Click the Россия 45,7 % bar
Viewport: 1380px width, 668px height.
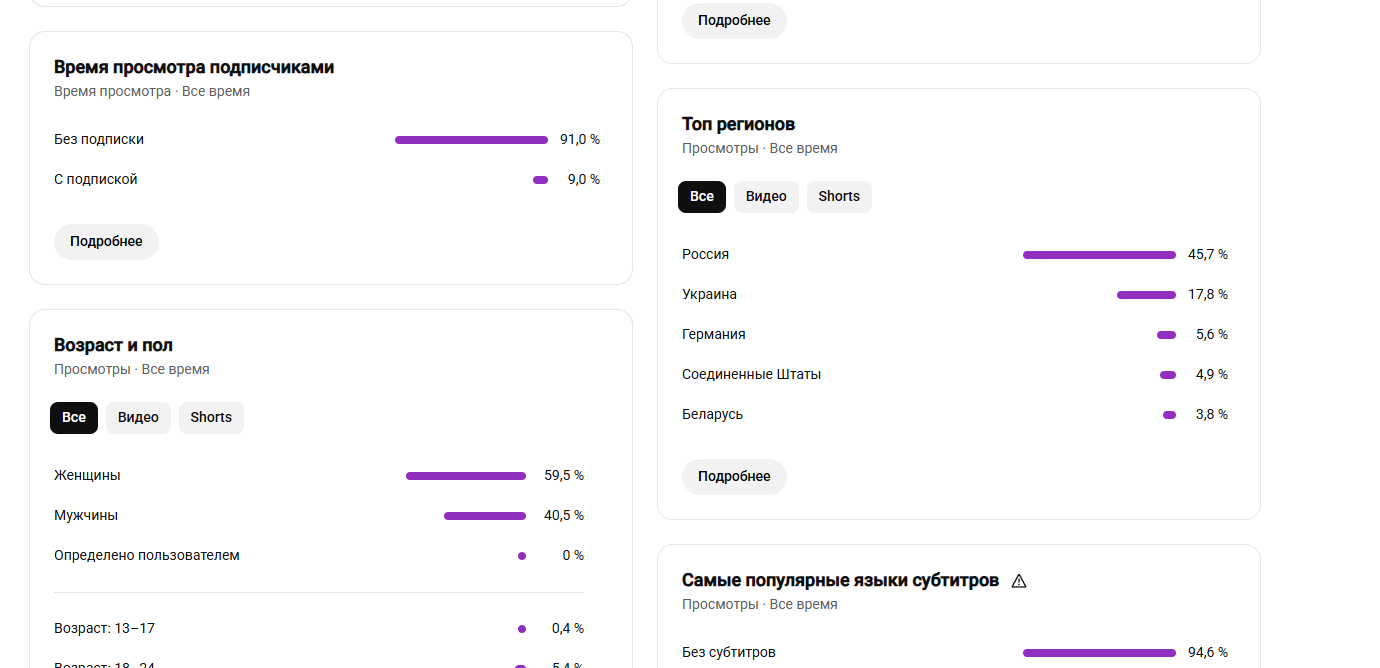coord(1099,255)
